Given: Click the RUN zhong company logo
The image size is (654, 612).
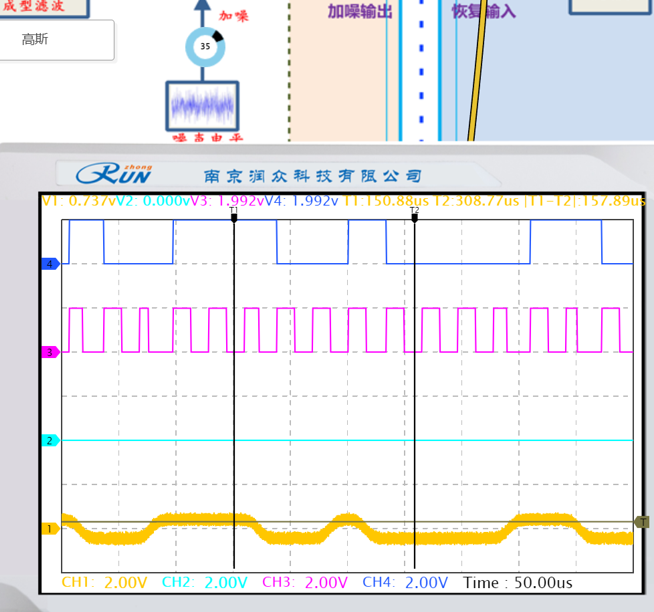Looking at the screenshot, I should 113,174.
